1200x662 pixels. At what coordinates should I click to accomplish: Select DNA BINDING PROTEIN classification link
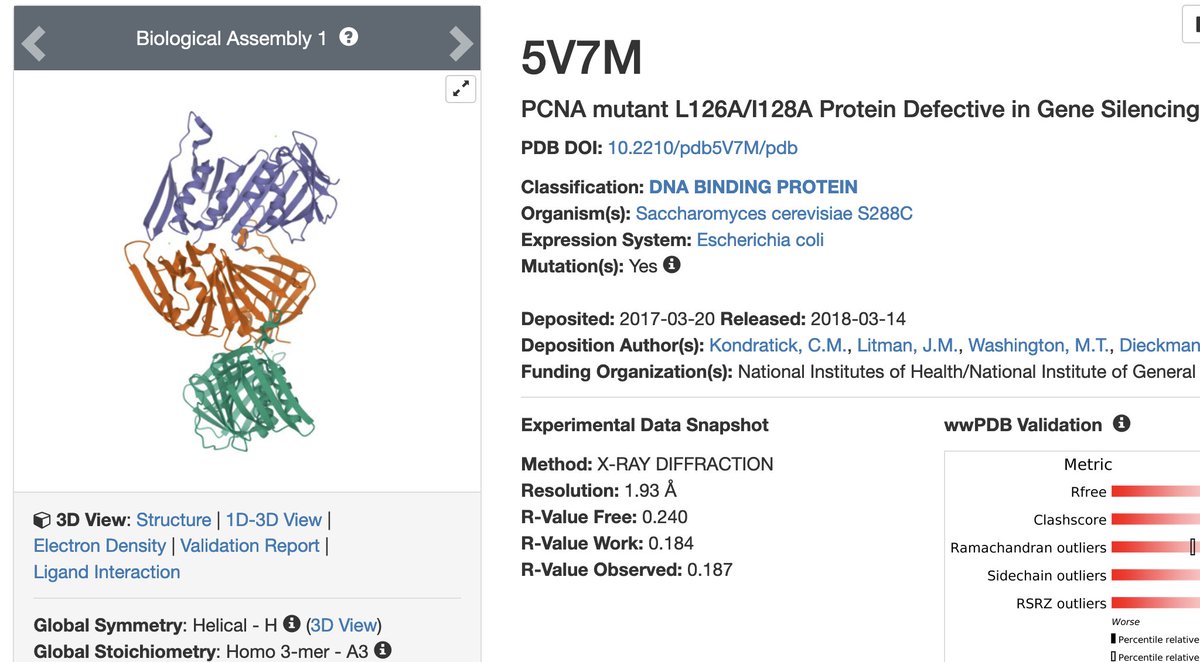coord(753,187)
